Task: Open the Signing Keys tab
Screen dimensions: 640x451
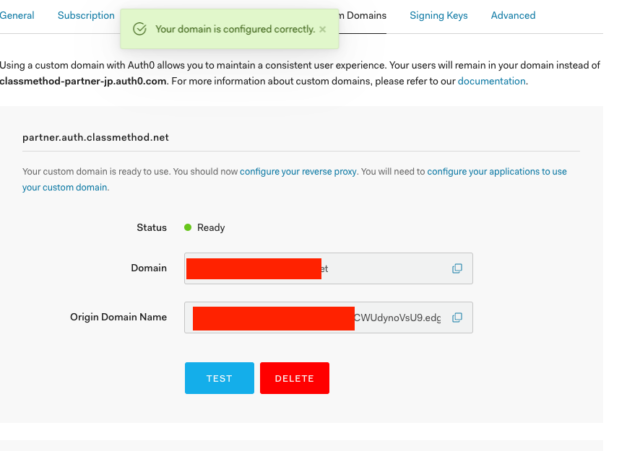Action: tap(439, 16)
